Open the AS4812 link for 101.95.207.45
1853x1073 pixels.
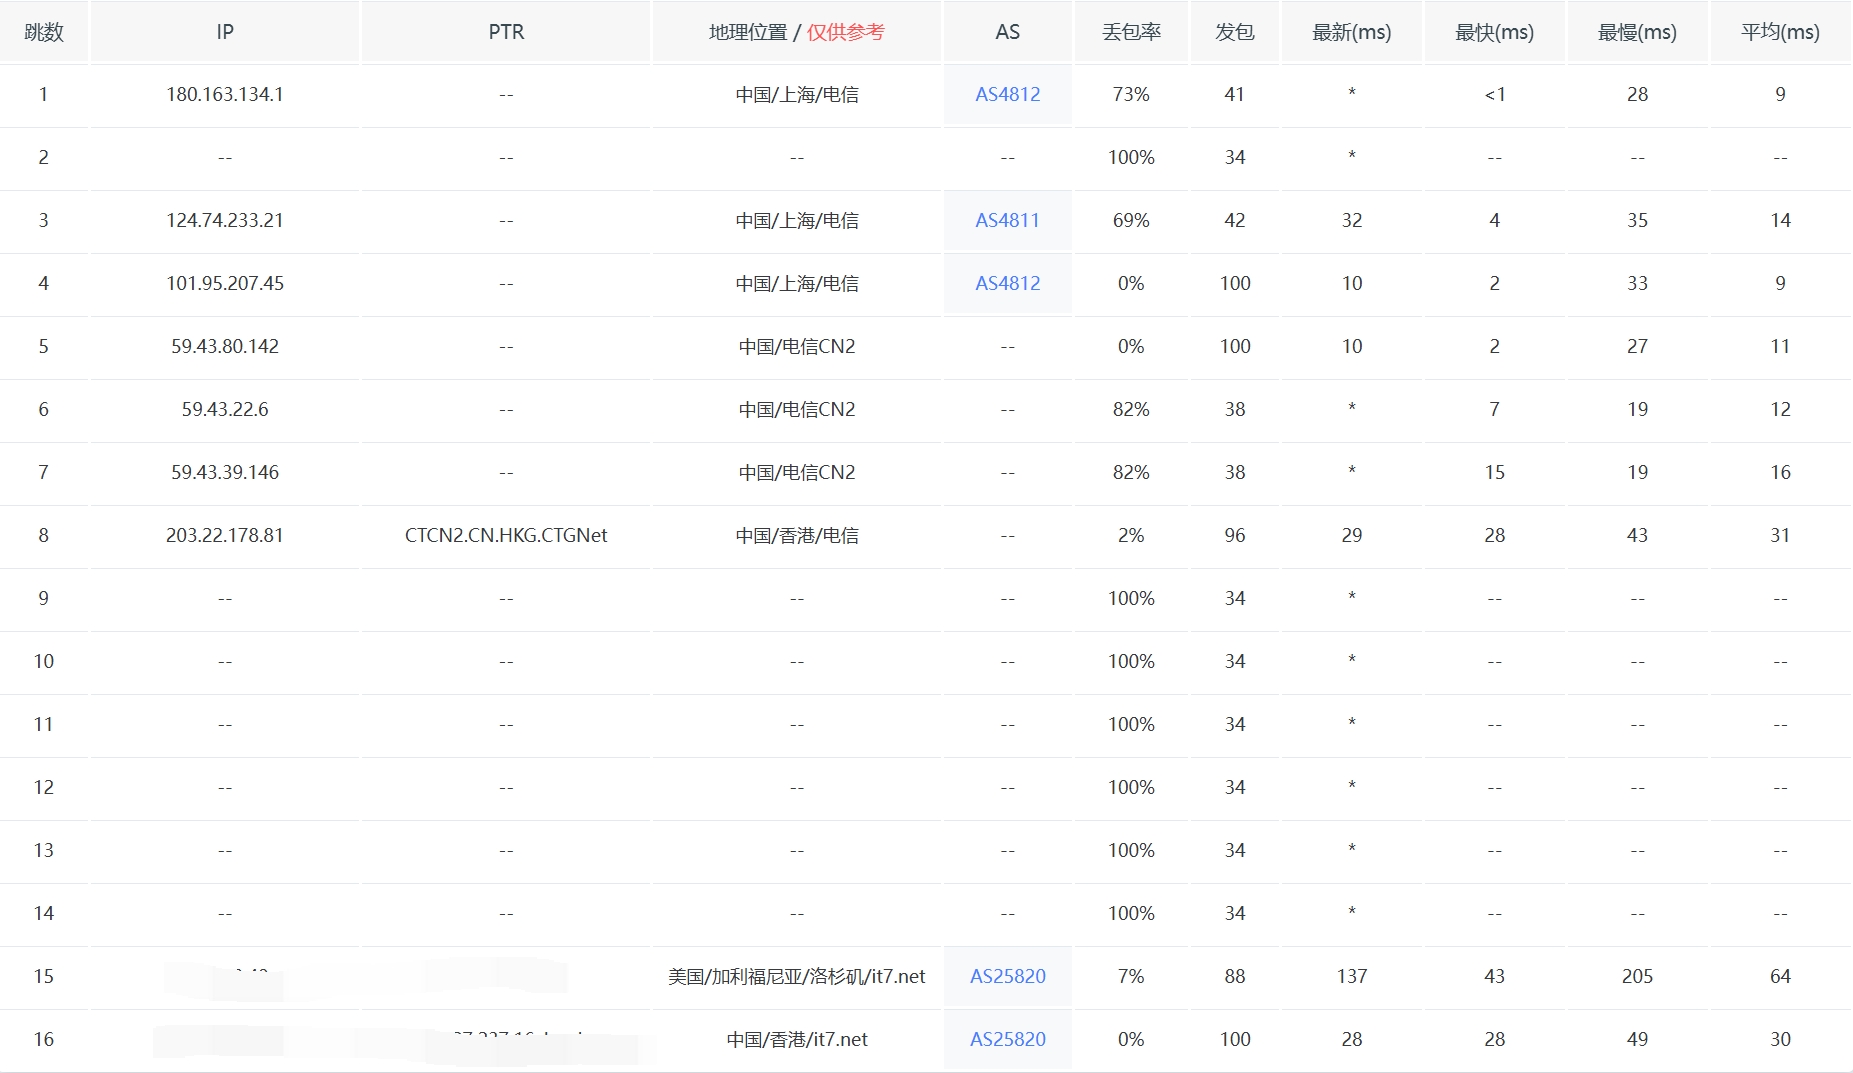(1007, 283)
